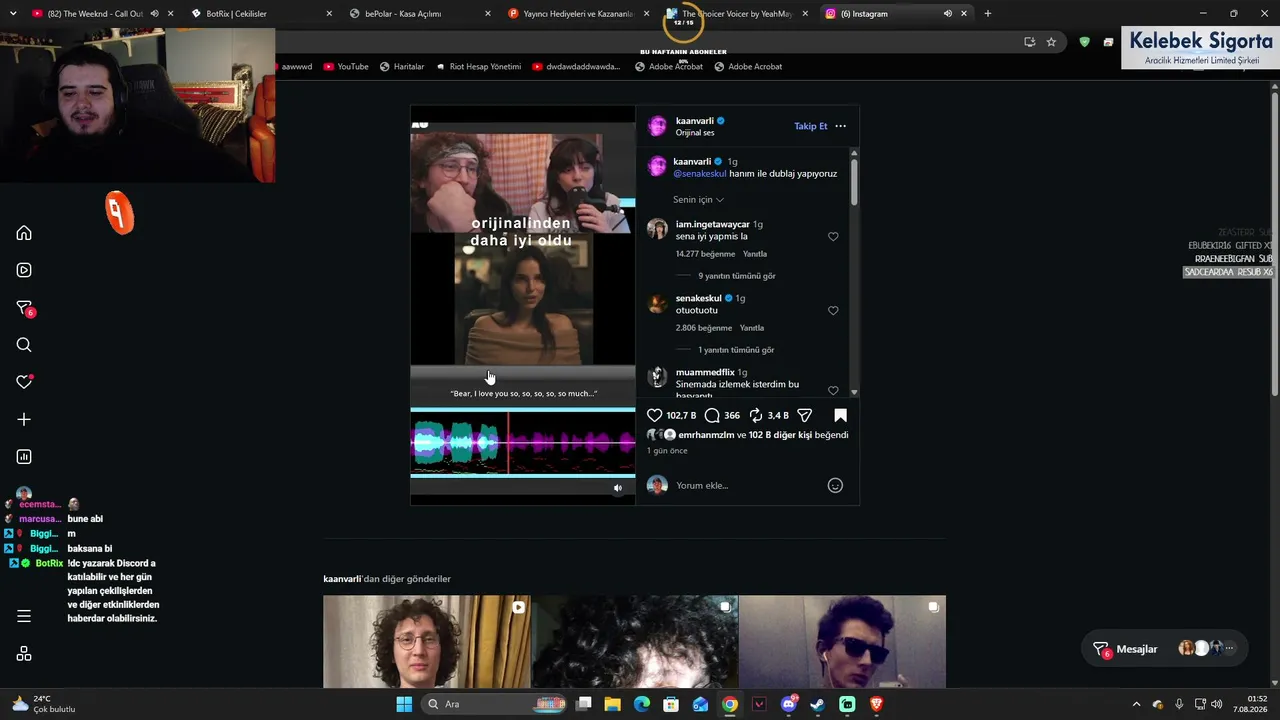Image resolution: width=1280 pixels, height=720 pixels.
Task: Expand '1 yanıtın tümünü gör' replies
Action: tap(736, 350)
